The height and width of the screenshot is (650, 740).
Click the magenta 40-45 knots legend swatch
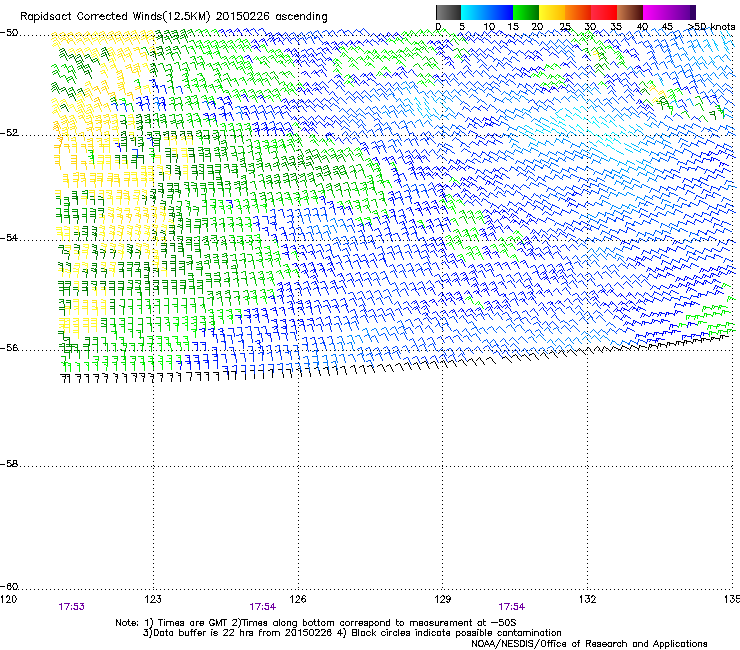coord(656,12)
